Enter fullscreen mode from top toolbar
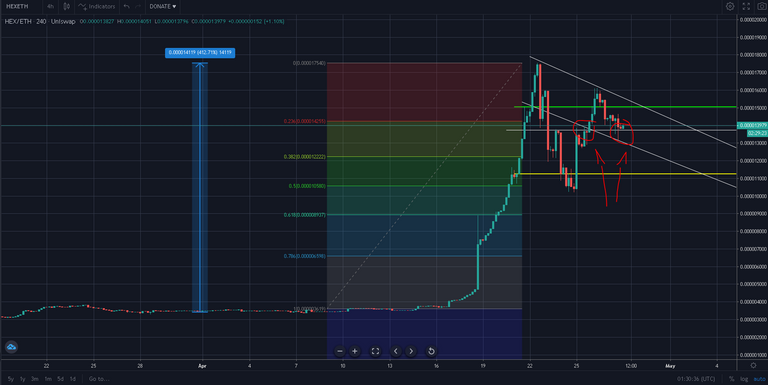768x385 pixels. pos(746,6)
